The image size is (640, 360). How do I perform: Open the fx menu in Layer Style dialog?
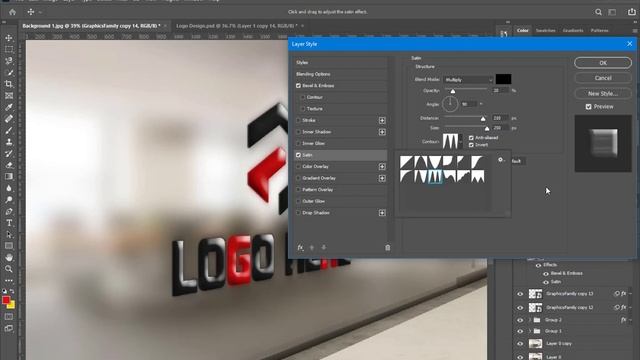300,247
